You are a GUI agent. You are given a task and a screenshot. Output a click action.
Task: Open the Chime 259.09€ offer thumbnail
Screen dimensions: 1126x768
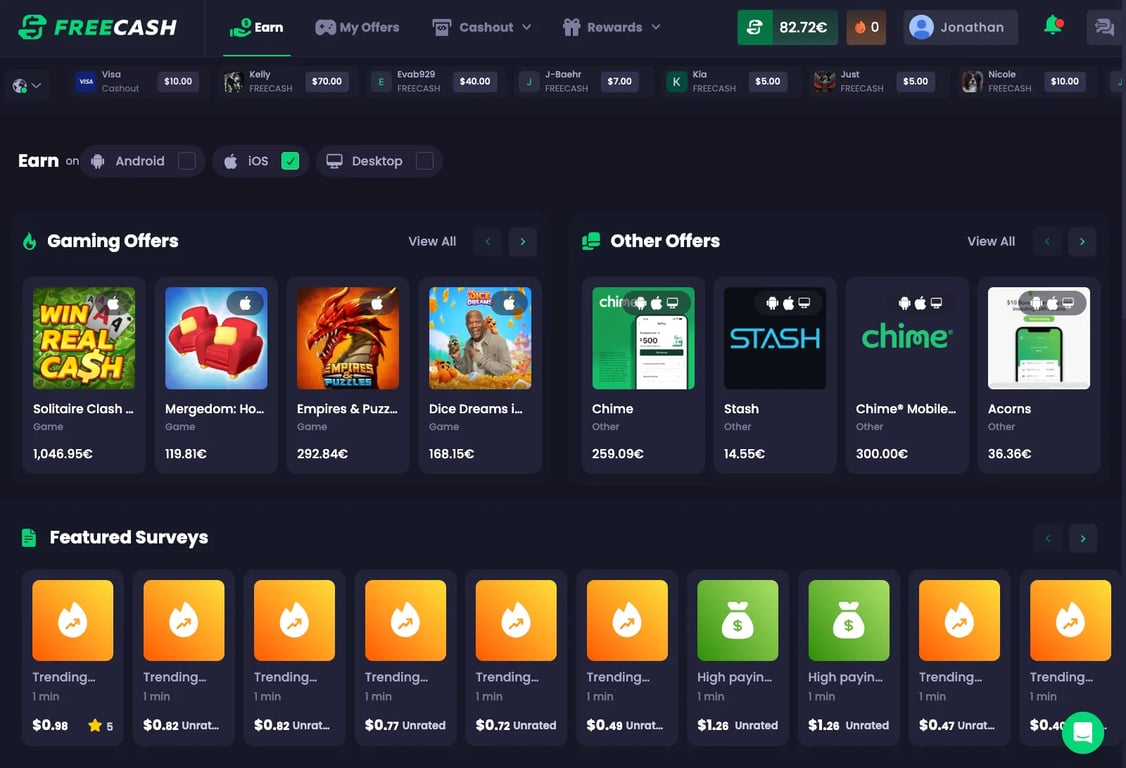pyautogui.click(x=643, y=338)
